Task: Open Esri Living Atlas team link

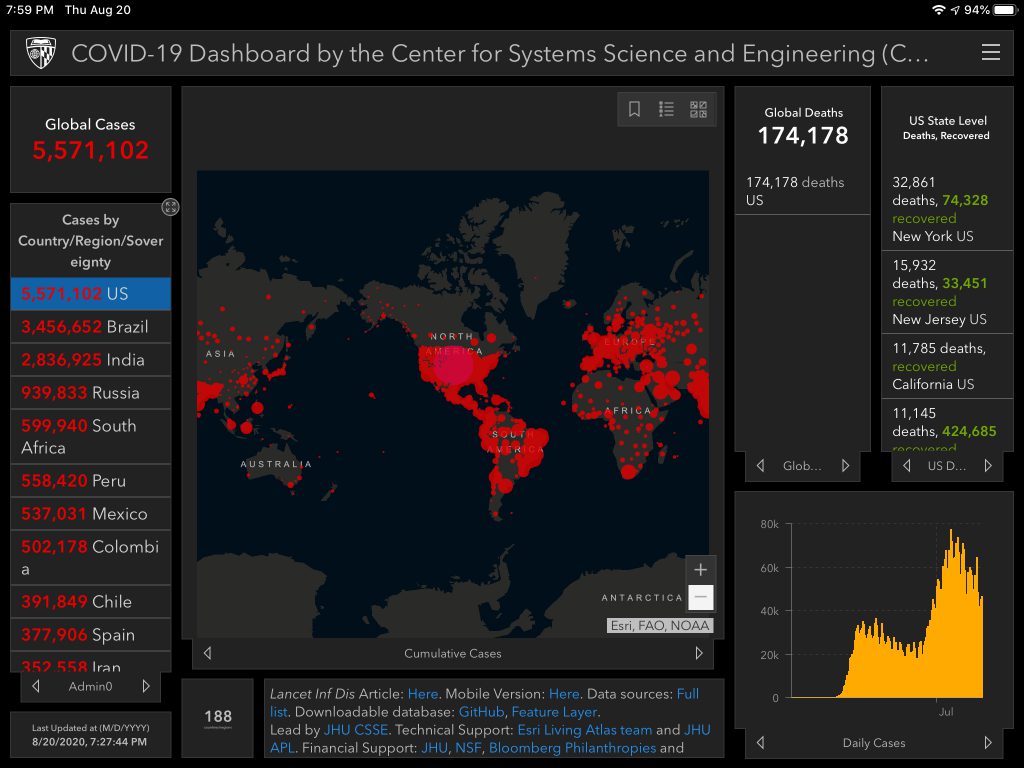Action: coord(584,729)
